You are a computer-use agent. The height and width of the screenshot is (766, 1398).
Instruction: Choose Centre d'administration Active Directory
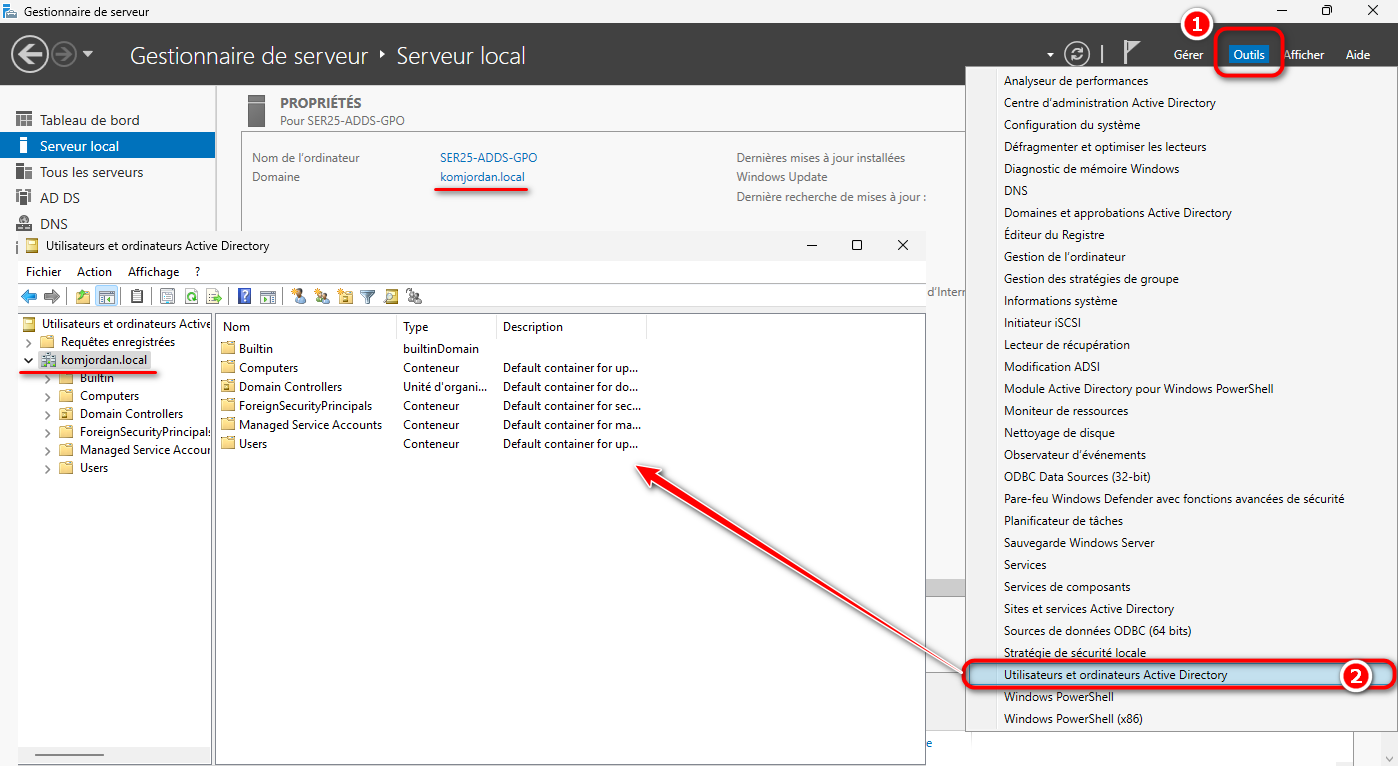(1110, 103)
